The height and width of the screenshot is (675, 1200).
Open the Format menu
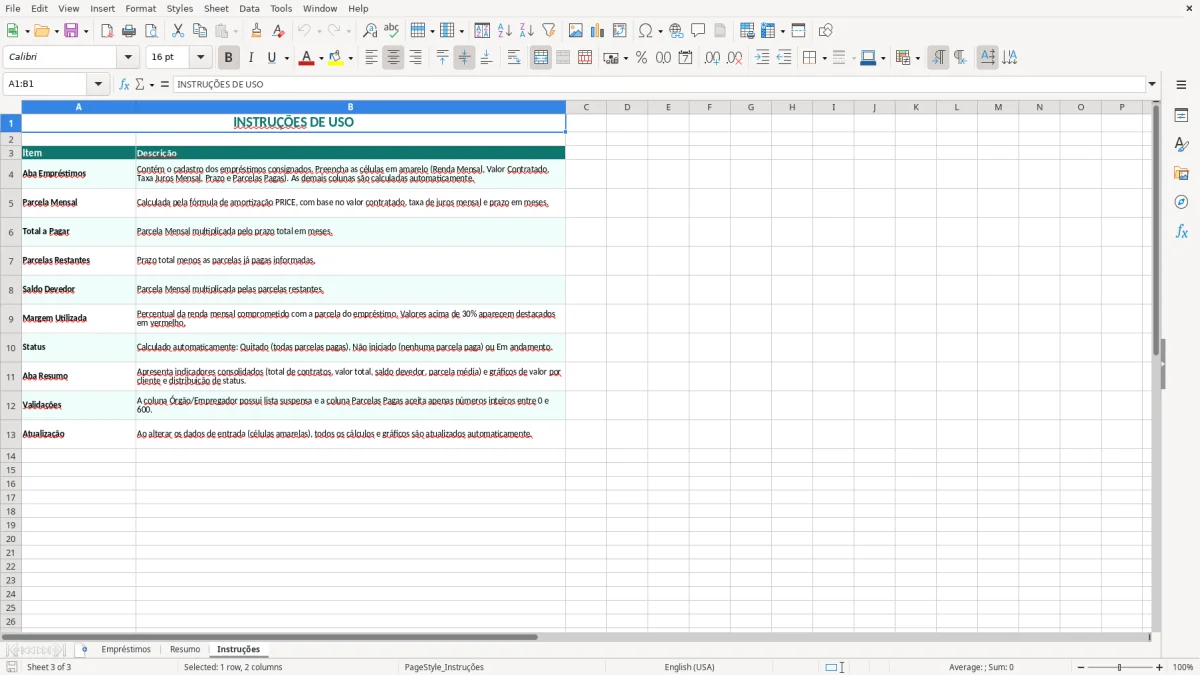click(140, 8)
